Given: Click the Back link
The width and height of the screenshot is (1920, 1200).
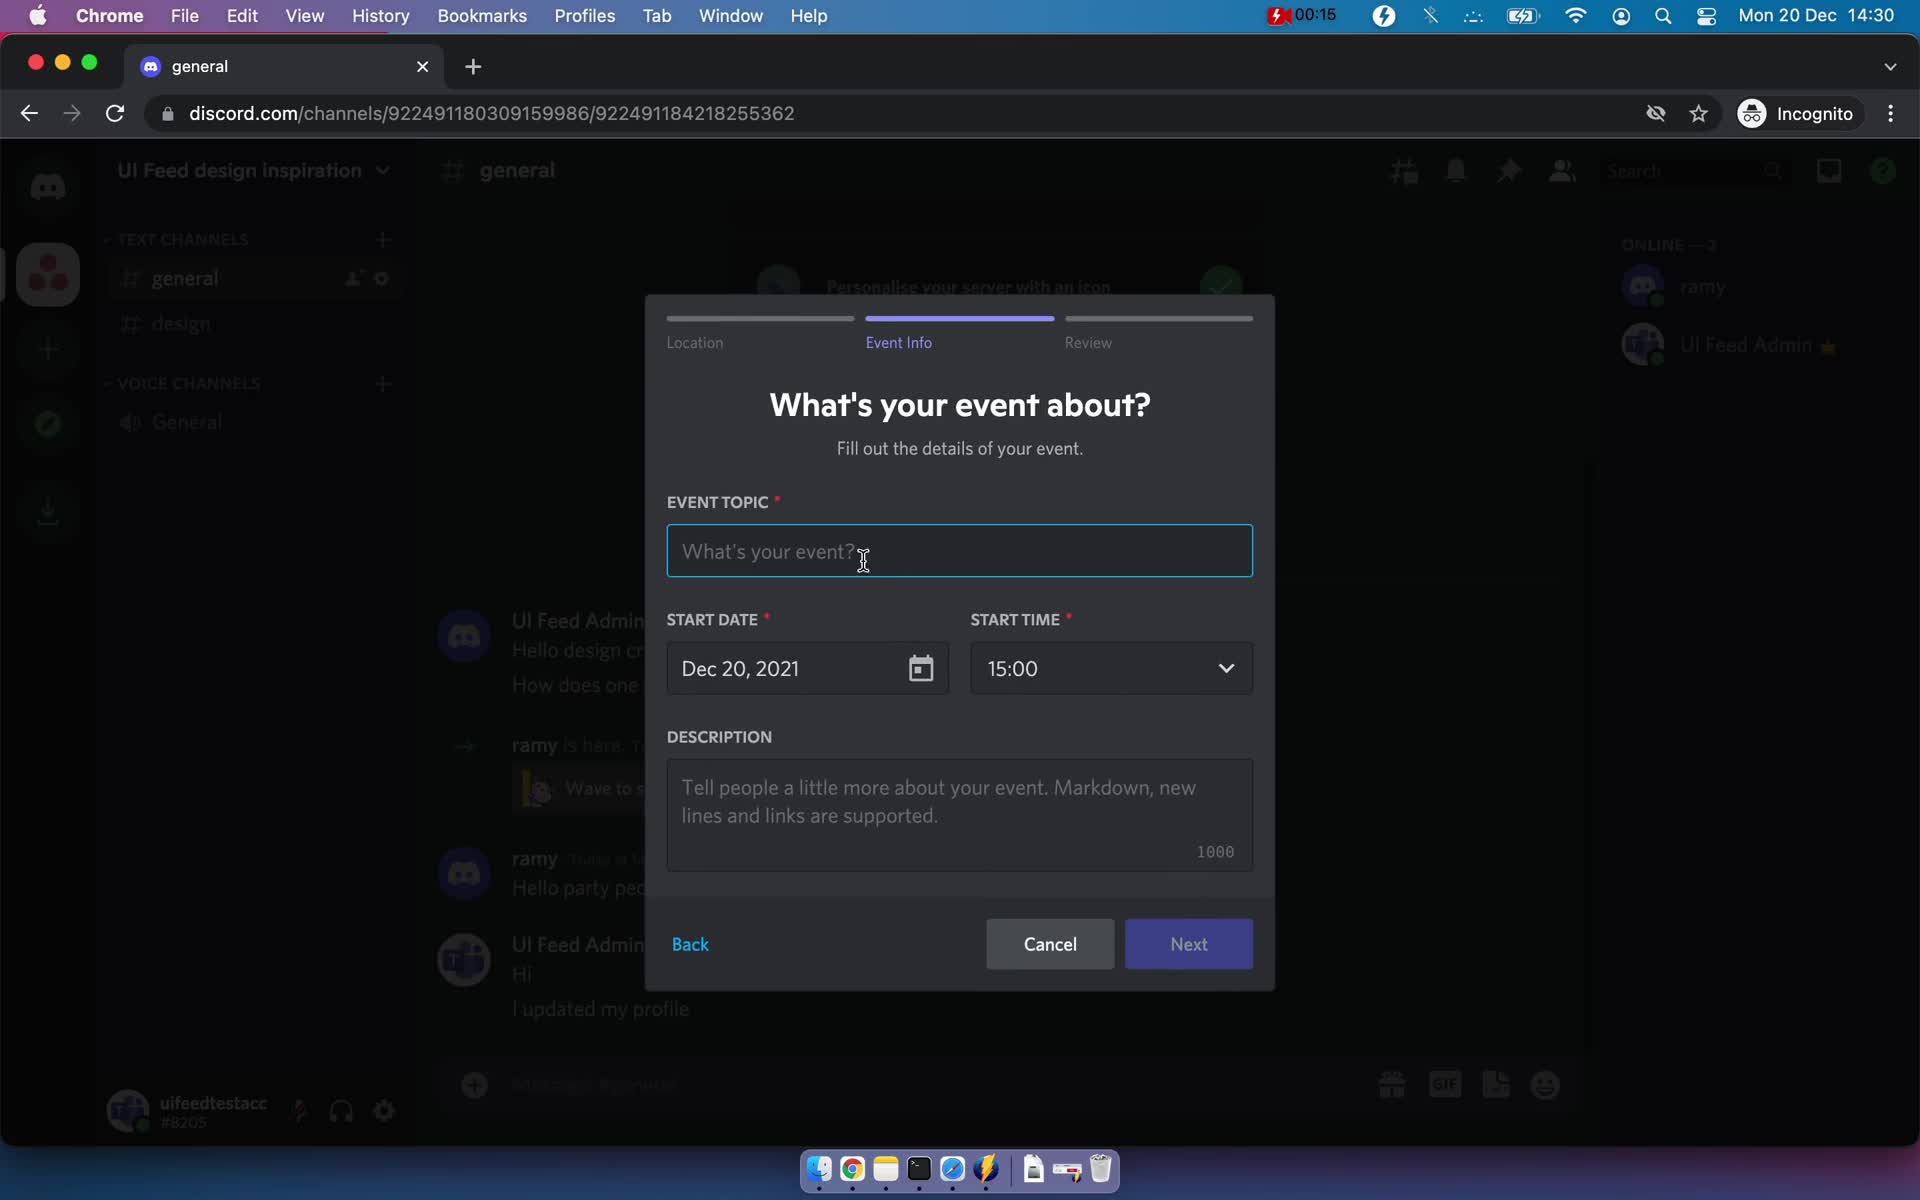Looking at the screenshot, I should pyautogui.click(x=691, y=943).
